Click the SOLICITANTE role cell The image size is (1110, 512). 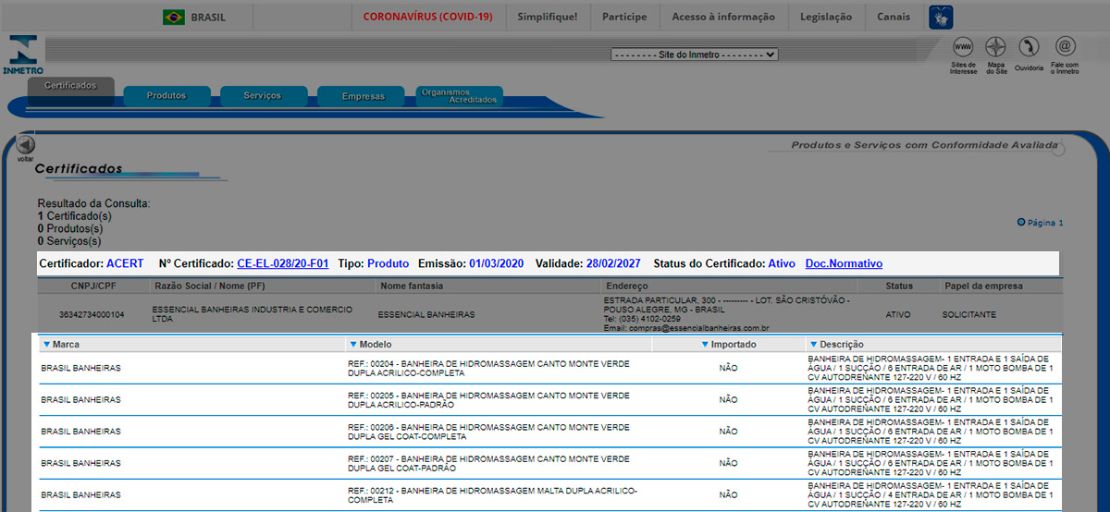click(971, 314)
